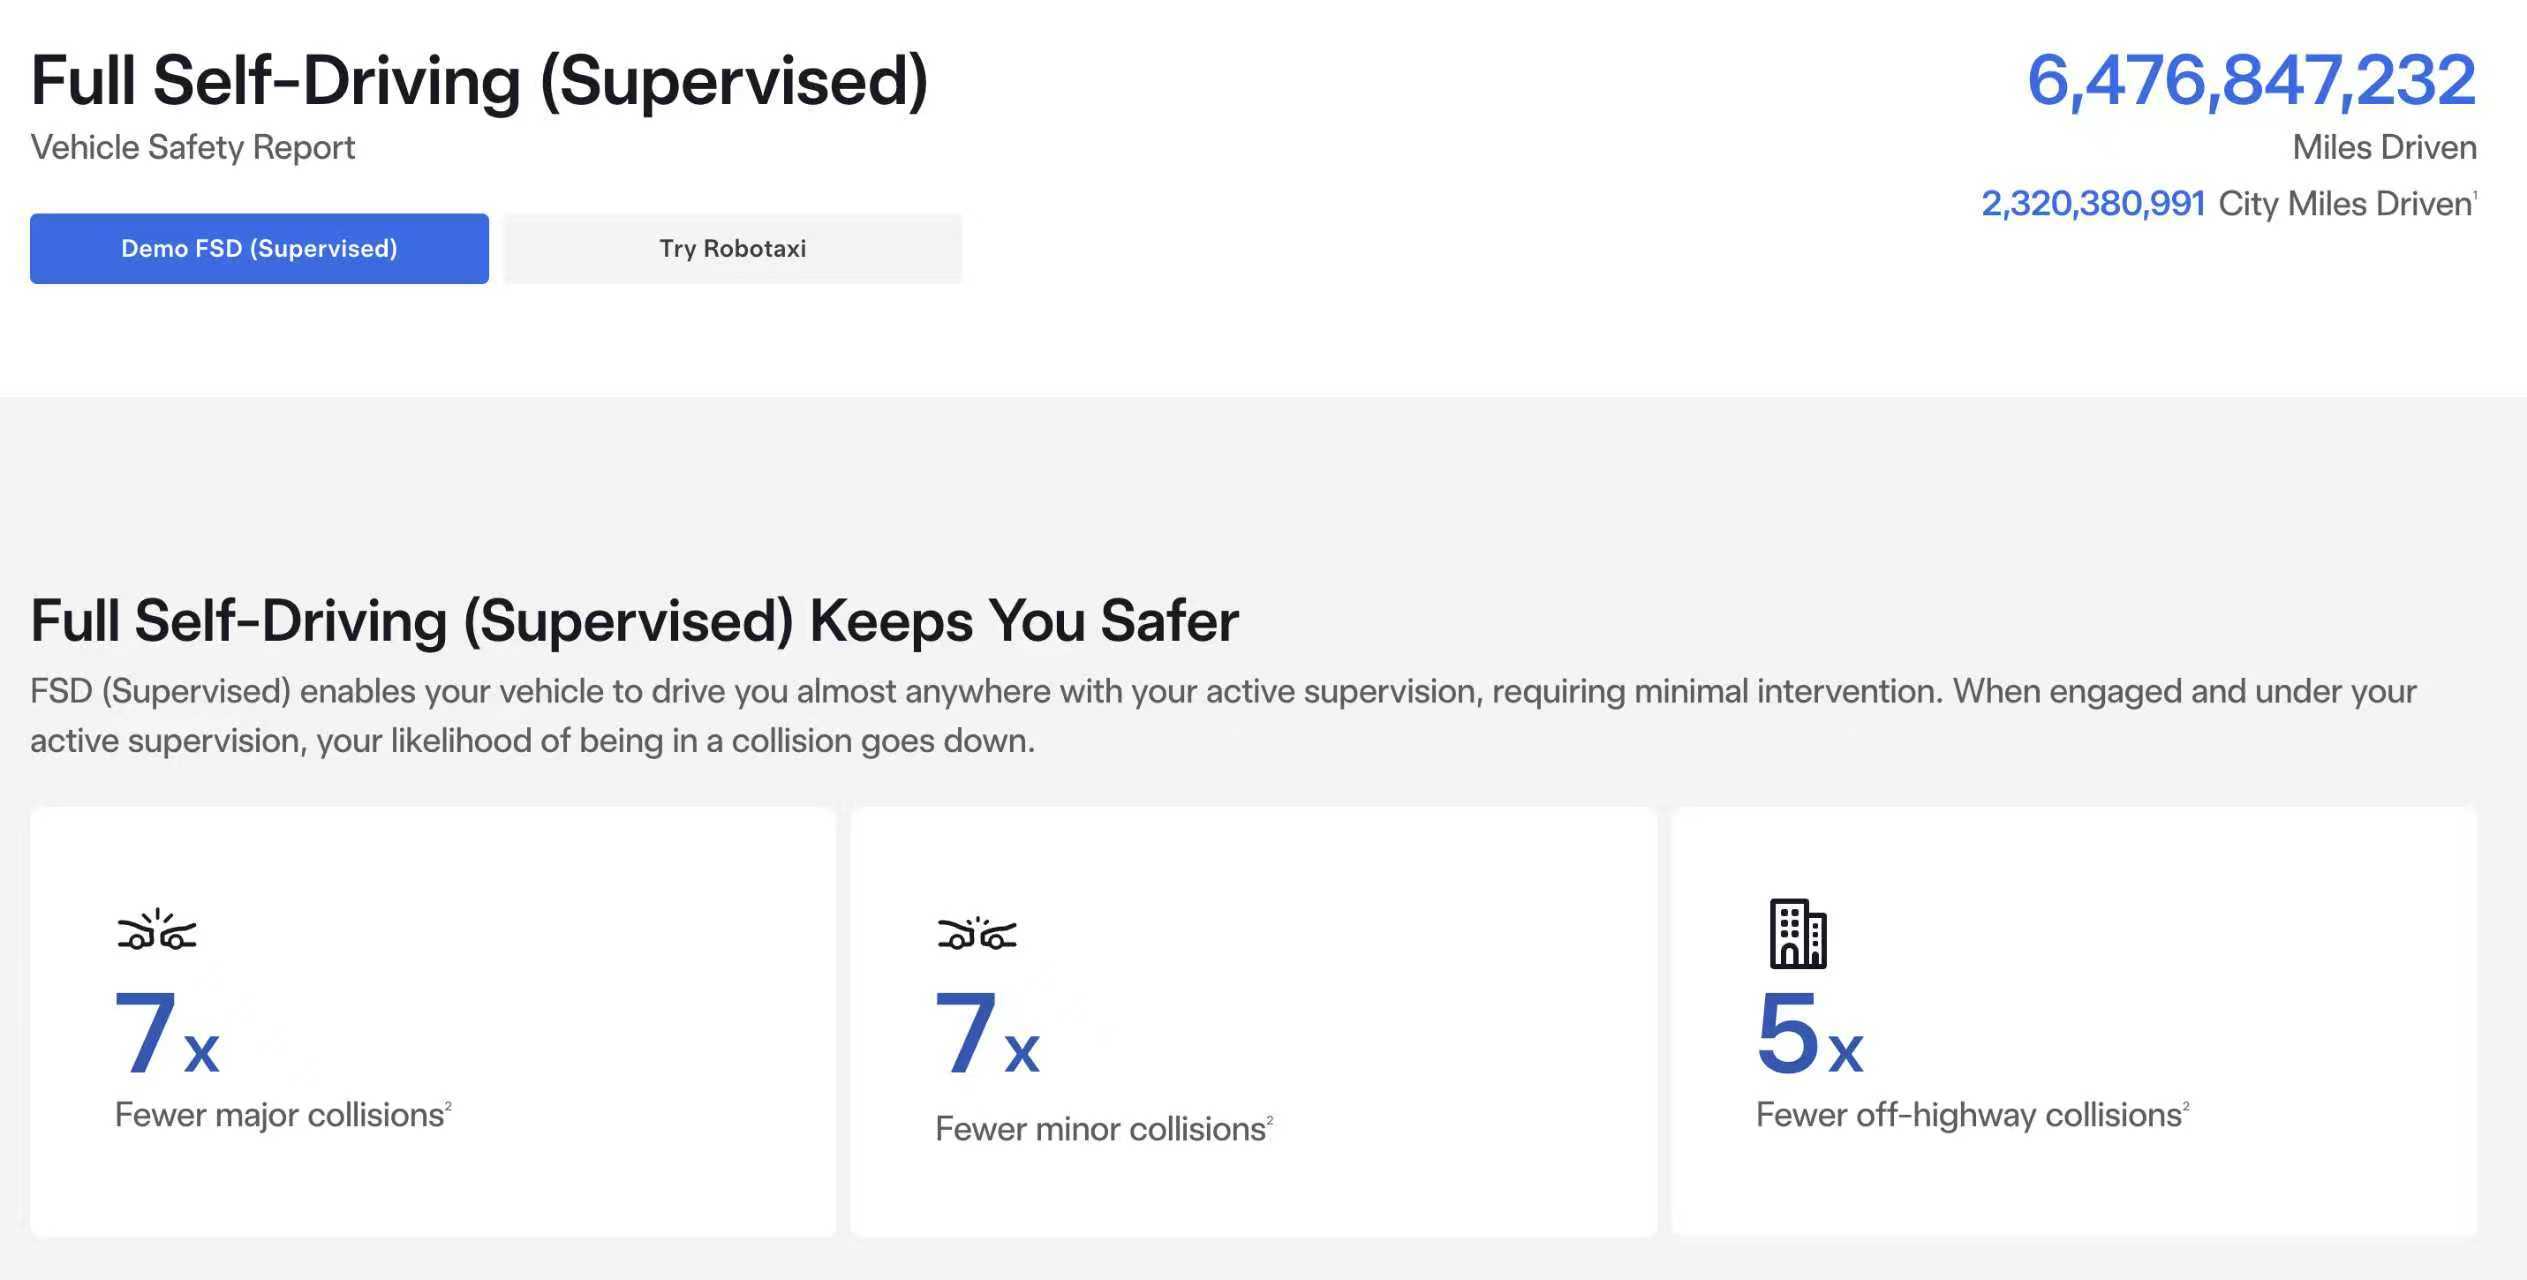The width and height of the screenshot is (2527, 1280).
Task: Click the 6,476,847,232 miles driven counter
Action: [x=2250, y=80]
